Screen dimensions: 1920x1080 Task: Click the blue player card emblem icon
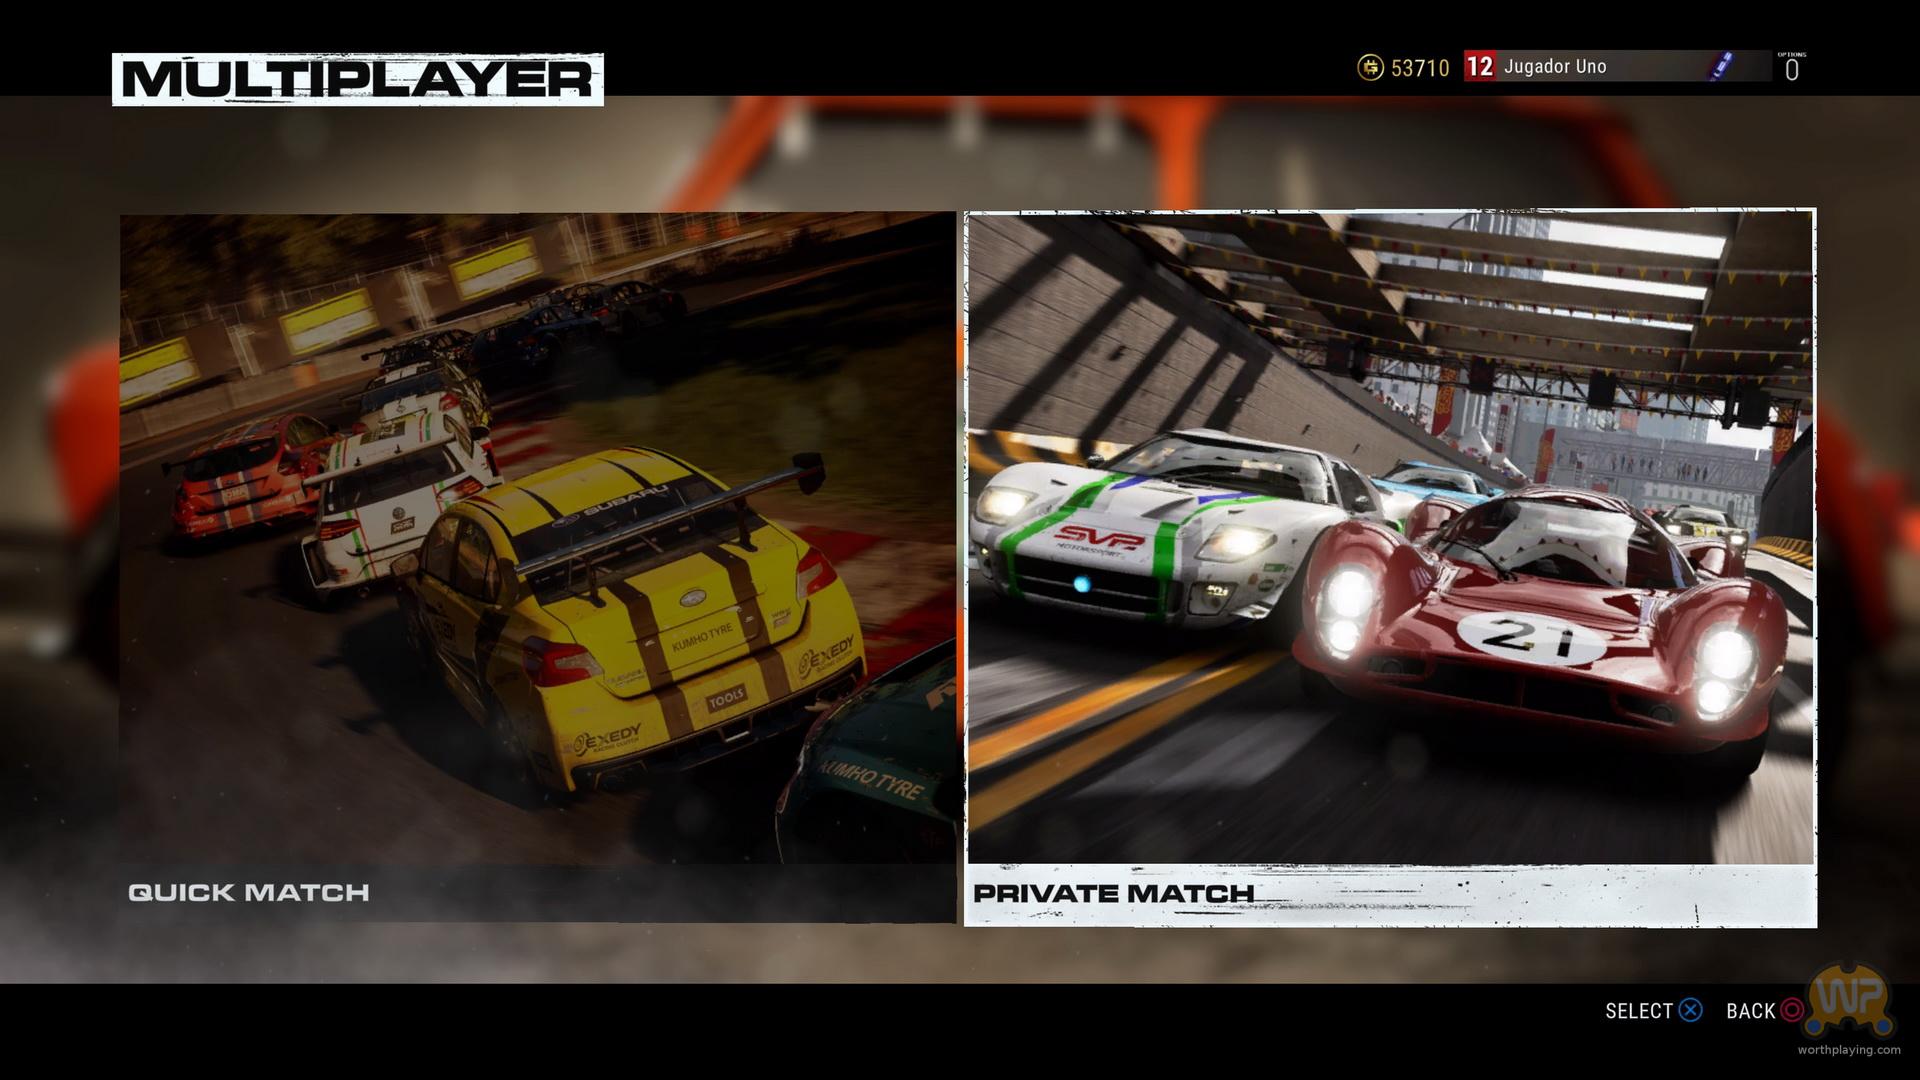point(1722,67)
